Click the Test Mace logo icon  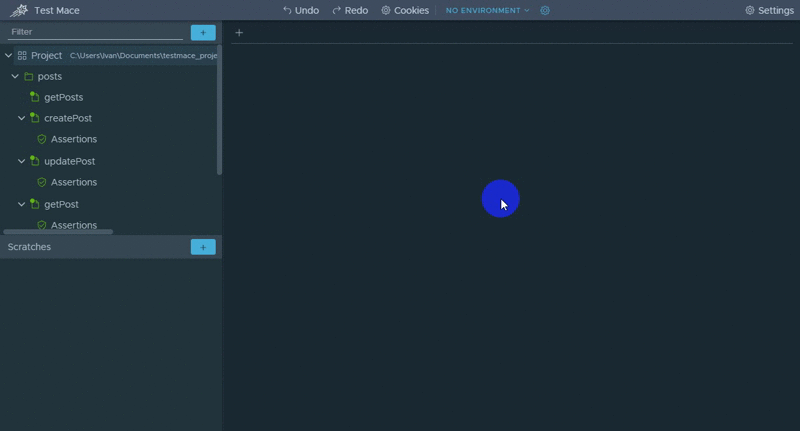pos(19,10)
